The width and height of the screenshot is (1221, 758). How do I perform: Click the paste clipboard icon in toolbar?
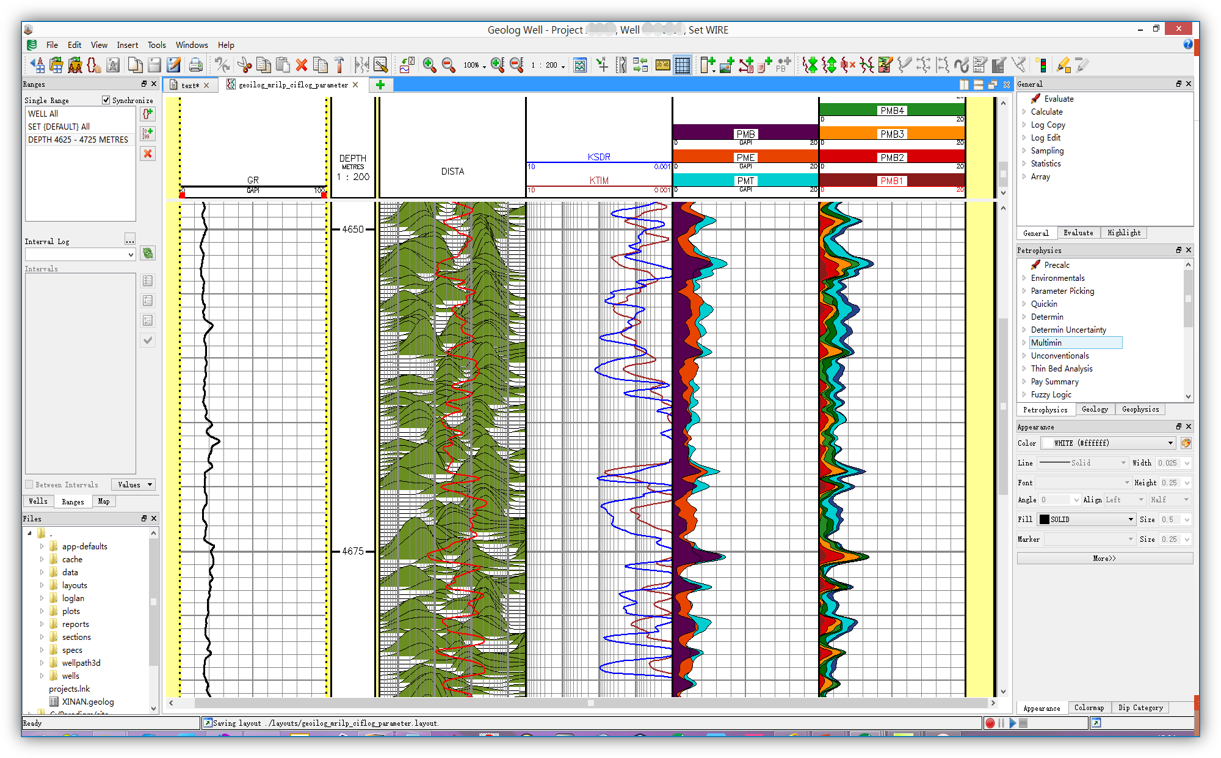283,65
